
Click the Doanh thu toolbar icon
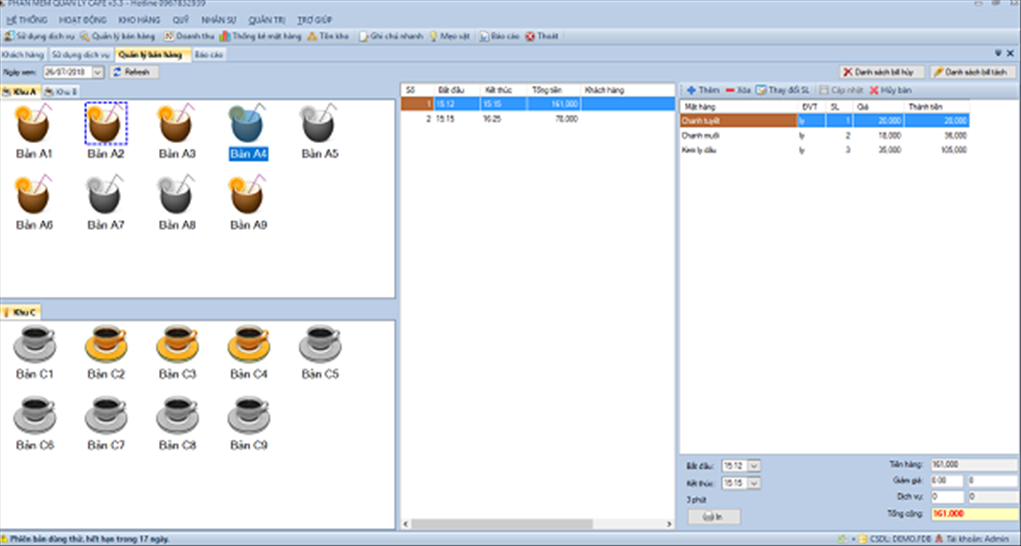pos(169,36)
